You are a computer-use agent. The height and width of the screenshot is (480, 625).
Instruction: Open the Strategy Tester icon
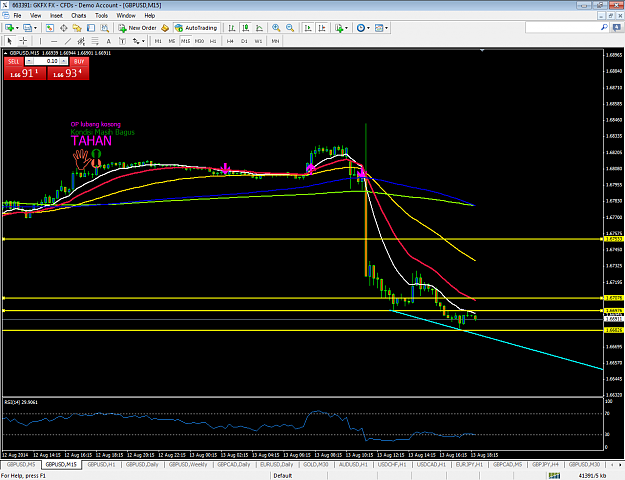pyautogui.click(x=104, y=28)
